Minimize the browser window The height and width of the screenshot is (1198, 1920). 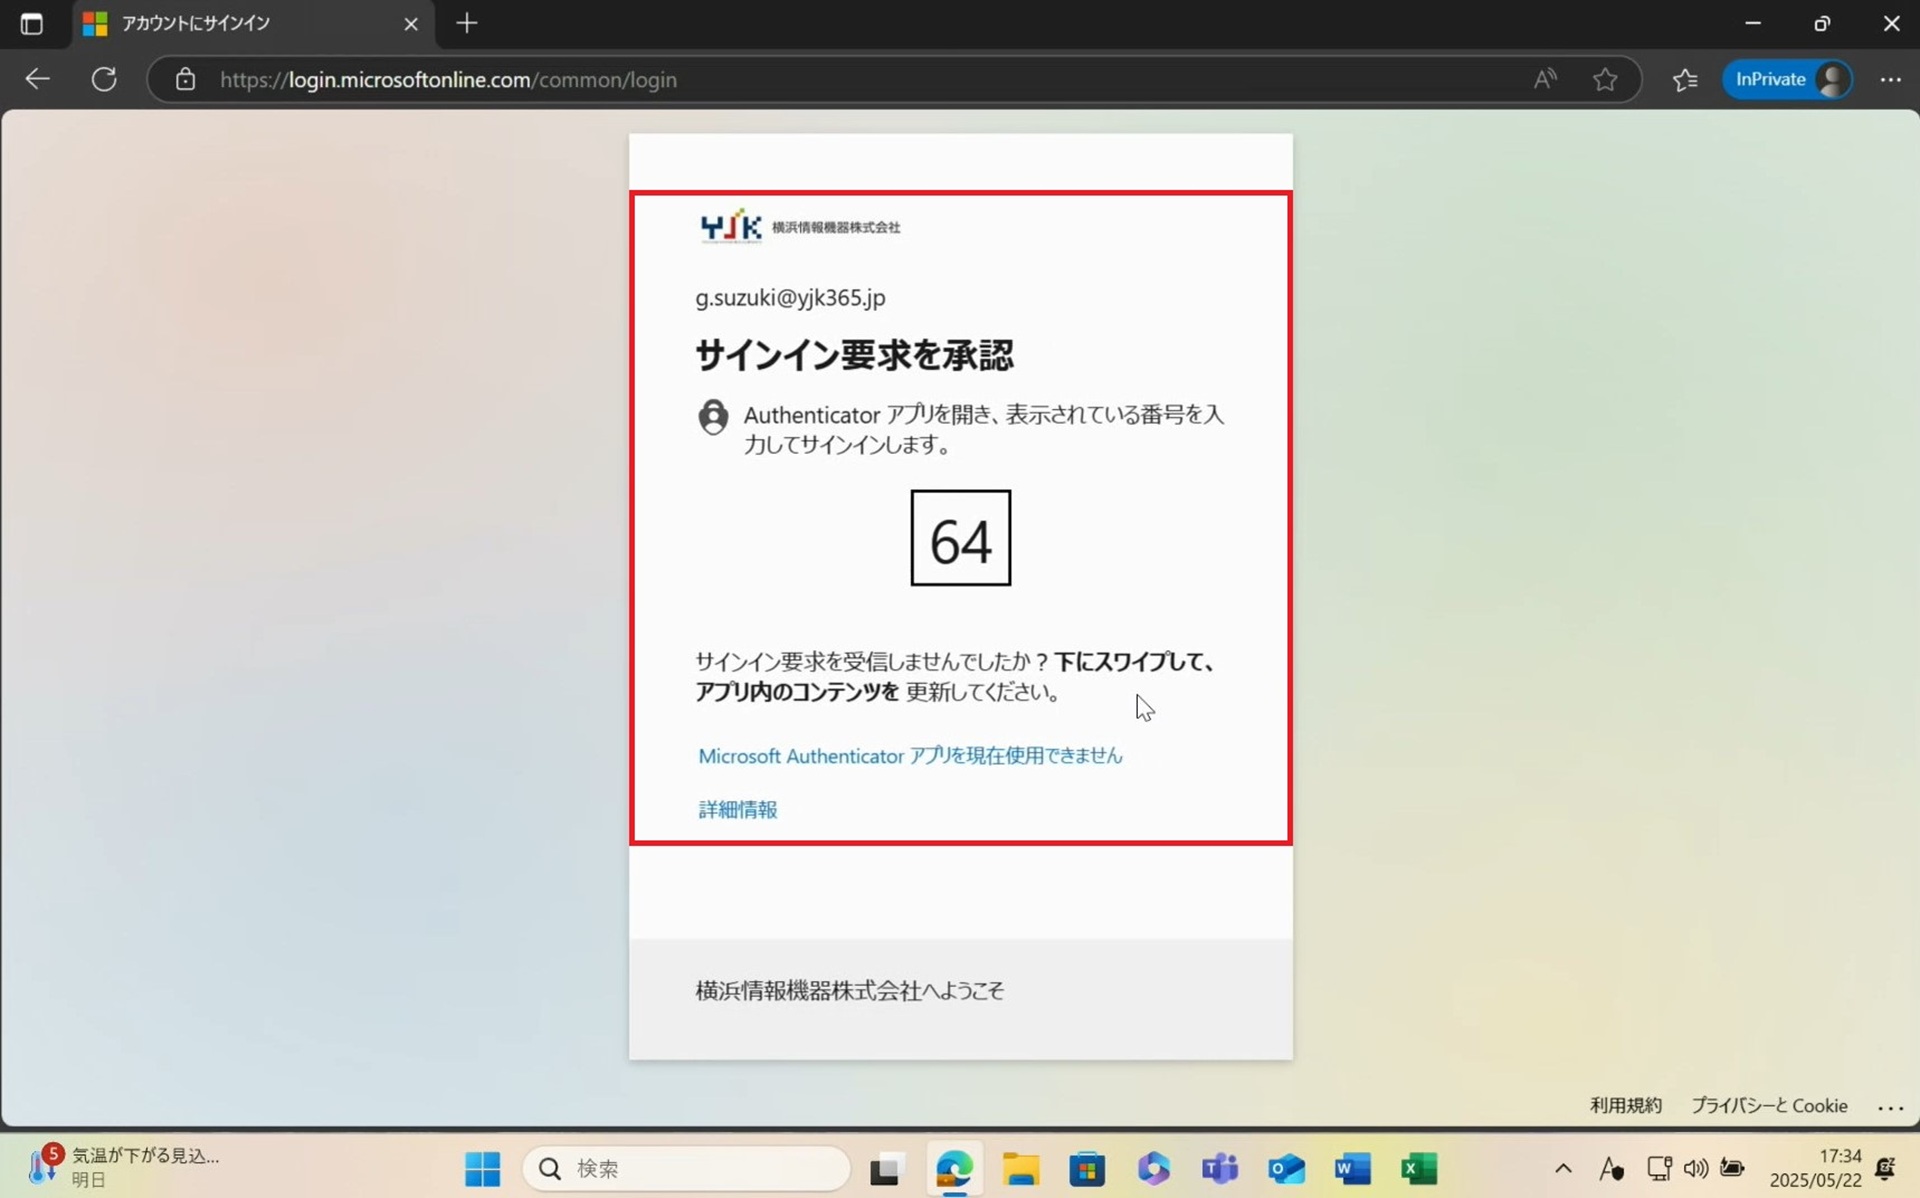pos(1752,23)
